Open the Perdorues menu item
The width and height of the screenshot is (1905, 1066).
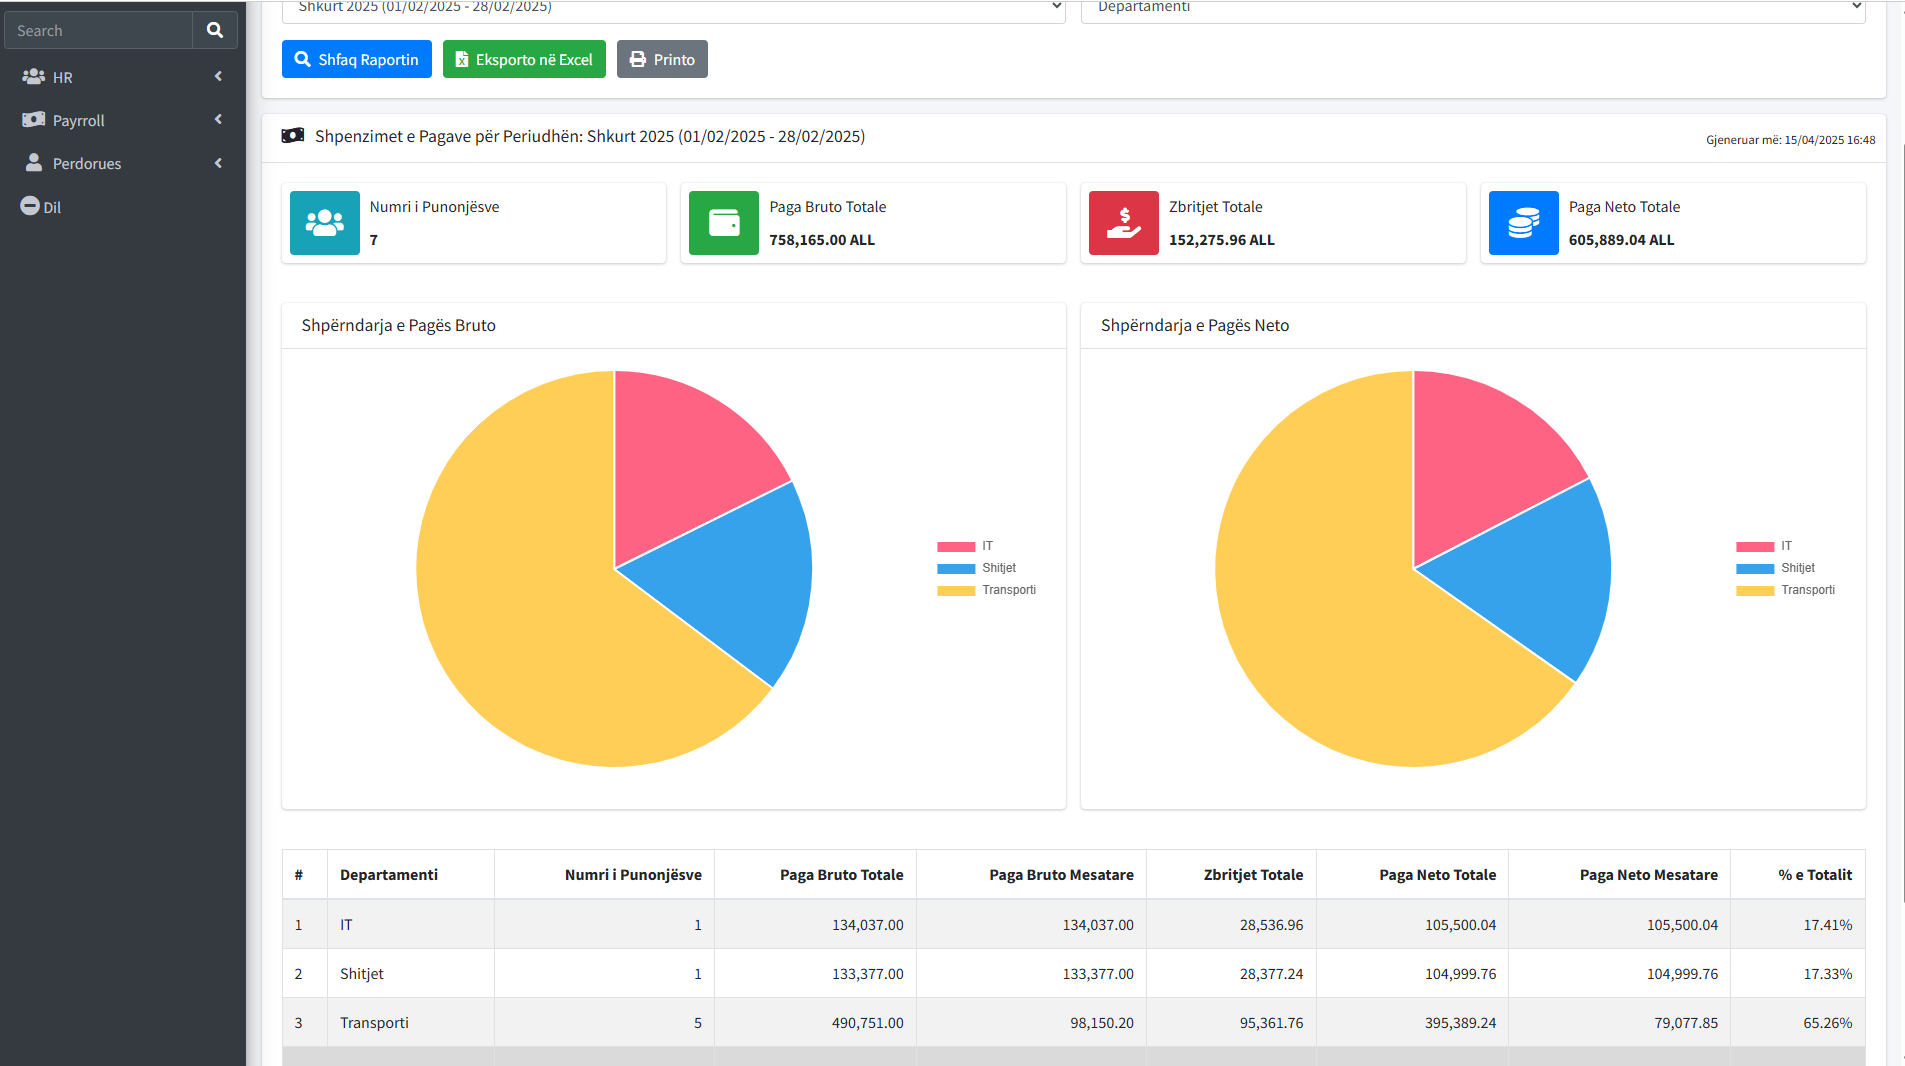click(87, 163)
